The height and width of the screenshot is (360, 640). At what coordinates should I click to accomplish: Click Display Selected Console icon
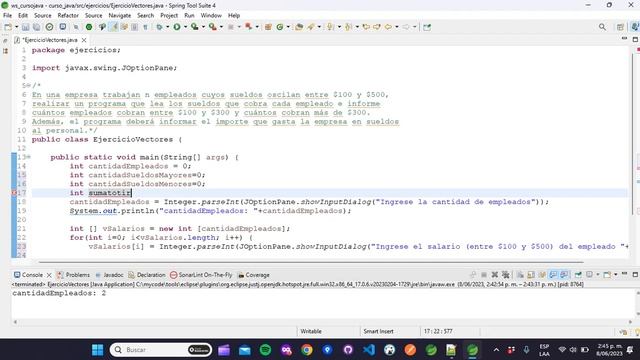click(589, 275)
